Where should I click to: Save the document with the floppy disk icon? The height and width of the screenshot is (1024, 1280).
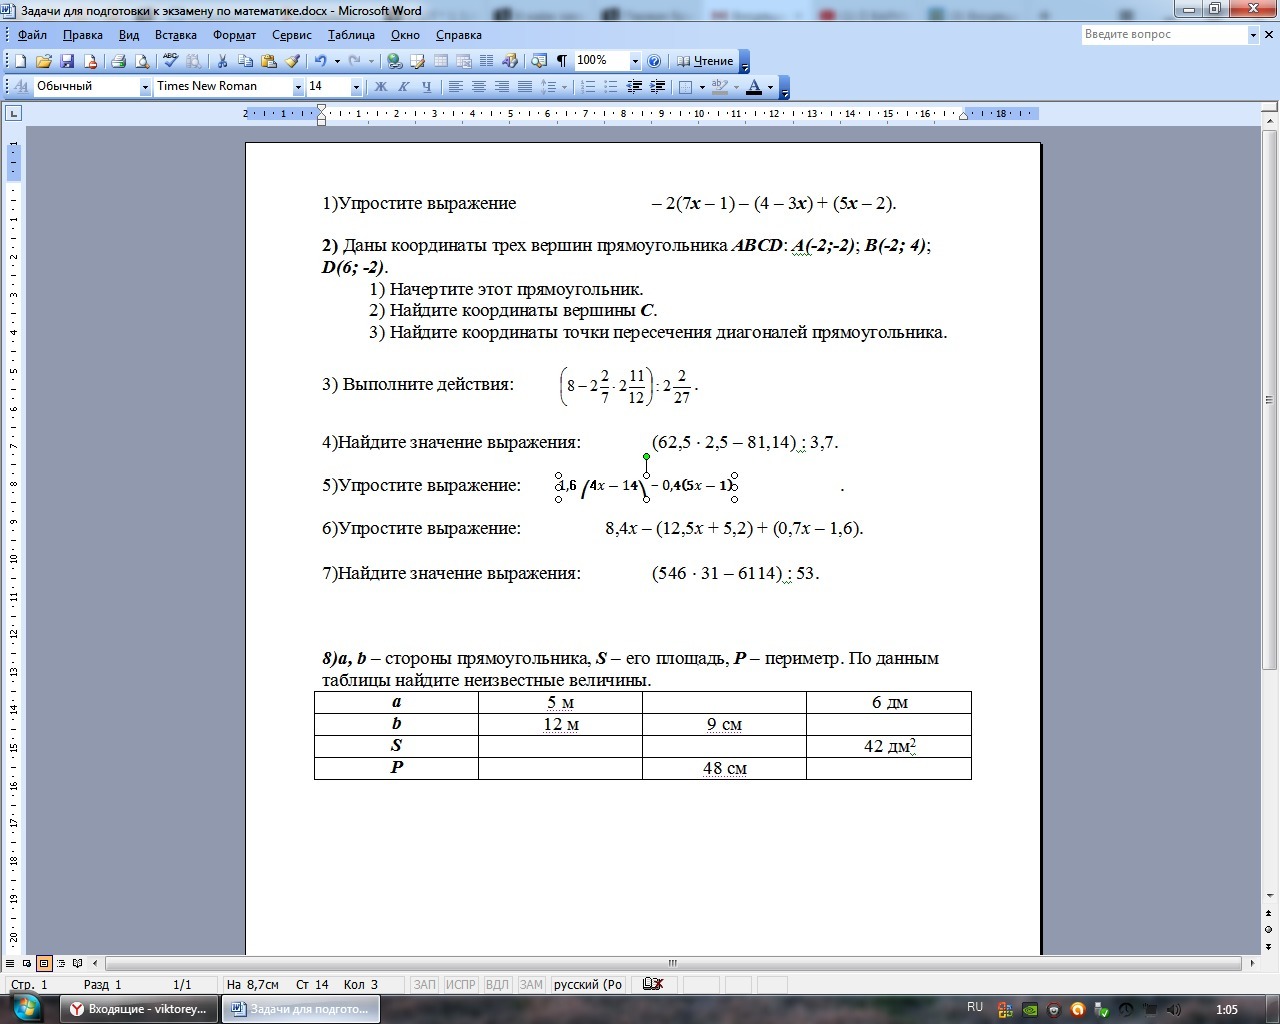coord(67,61)
